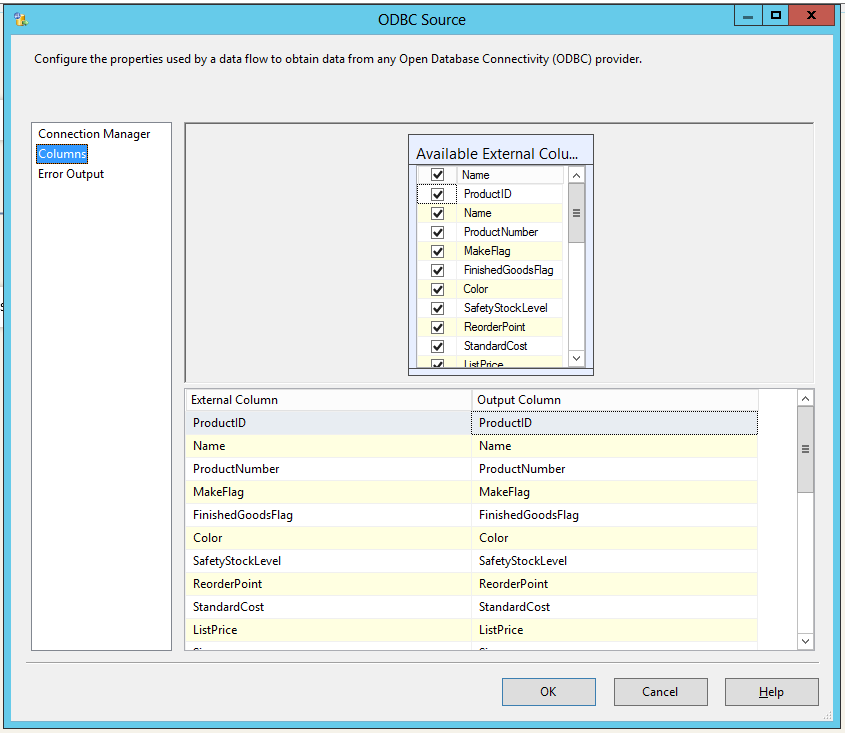845x733 pixels.
Task: Uncheck the StandardCost column checkbox
Action: pos(437,345)
